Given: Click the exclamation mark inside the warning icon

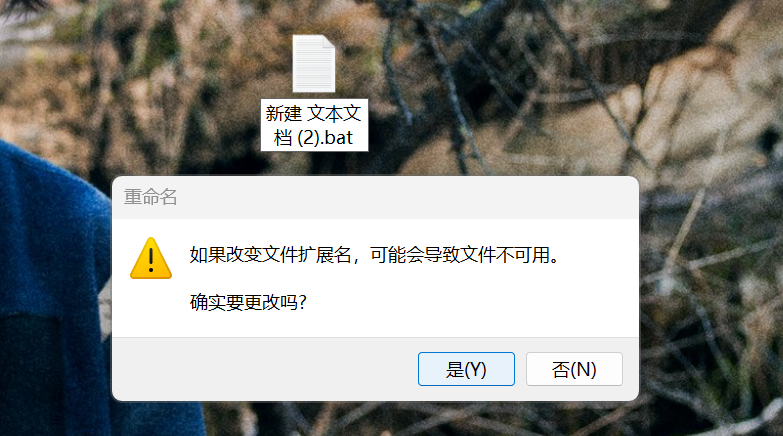Looking at the screenshot, I should (151, 260).
